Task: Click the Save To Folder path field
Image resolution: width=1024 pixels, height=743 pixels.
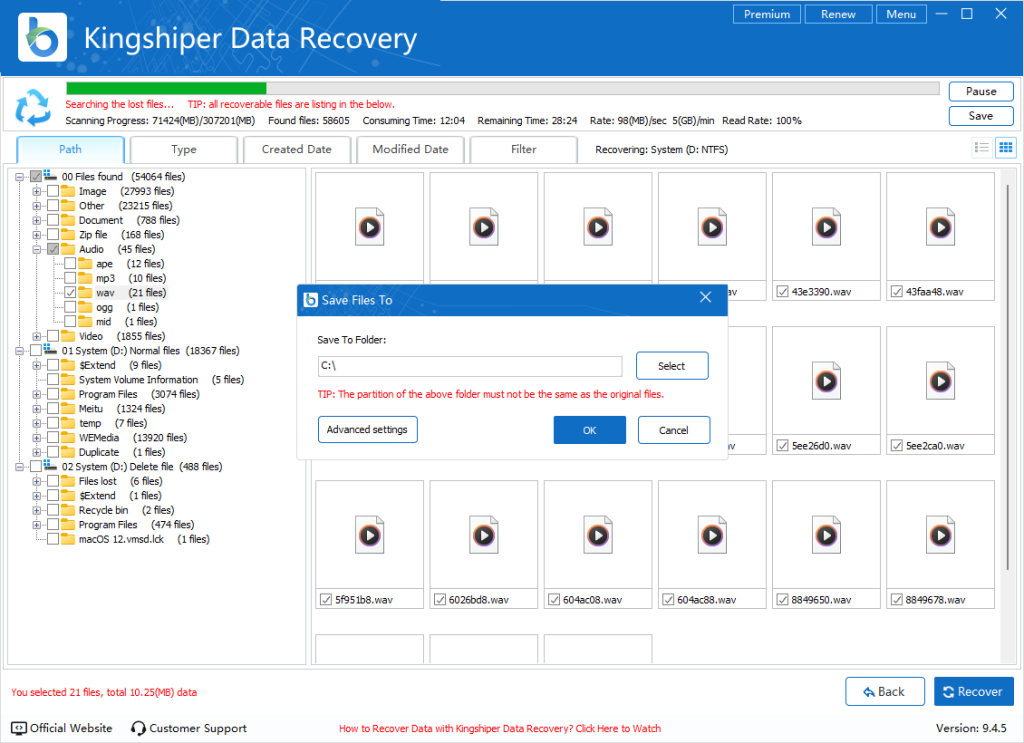Action: pyautogui.click(x=470, y=366)
